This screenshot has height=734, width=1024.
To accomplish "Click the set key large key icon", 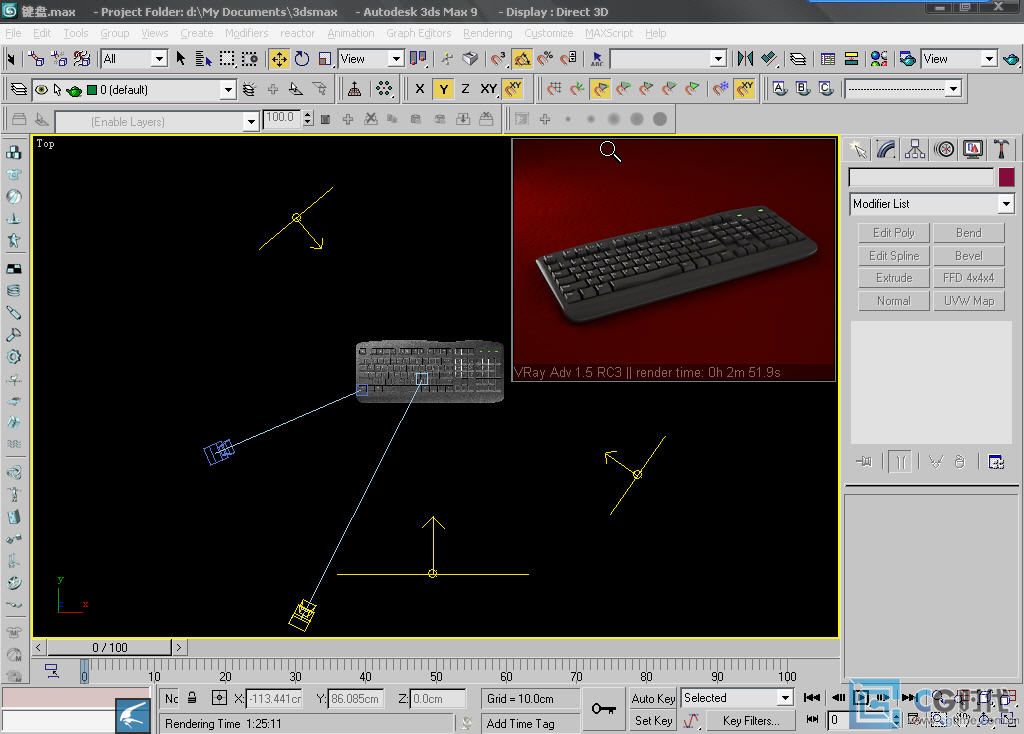I will coord(603,709).
